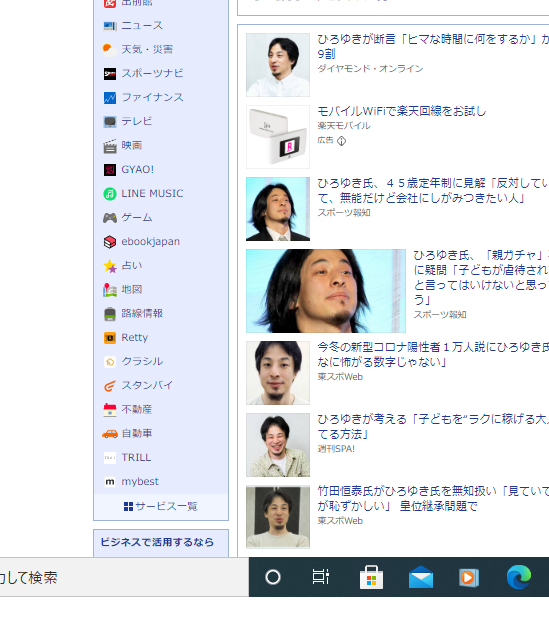Open the 「親ガチャ」 article headline
The width and height of the screenshot is (549, 641).
[481, 278]
